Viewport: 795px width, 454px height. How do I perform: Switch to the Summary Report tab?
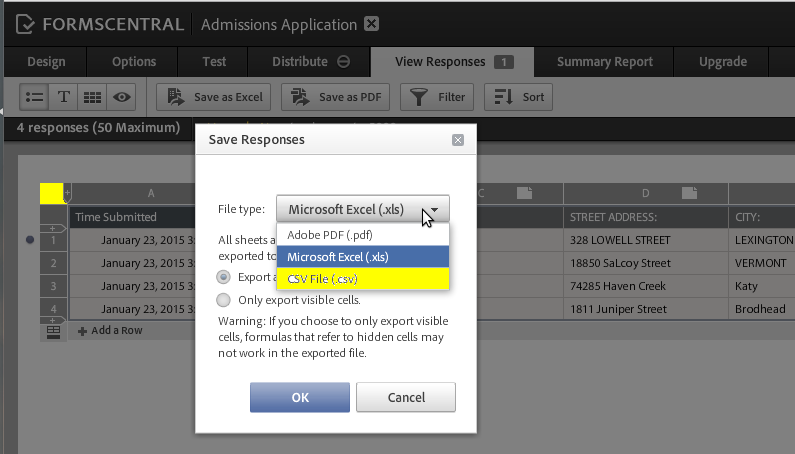(x=604, y=61)
